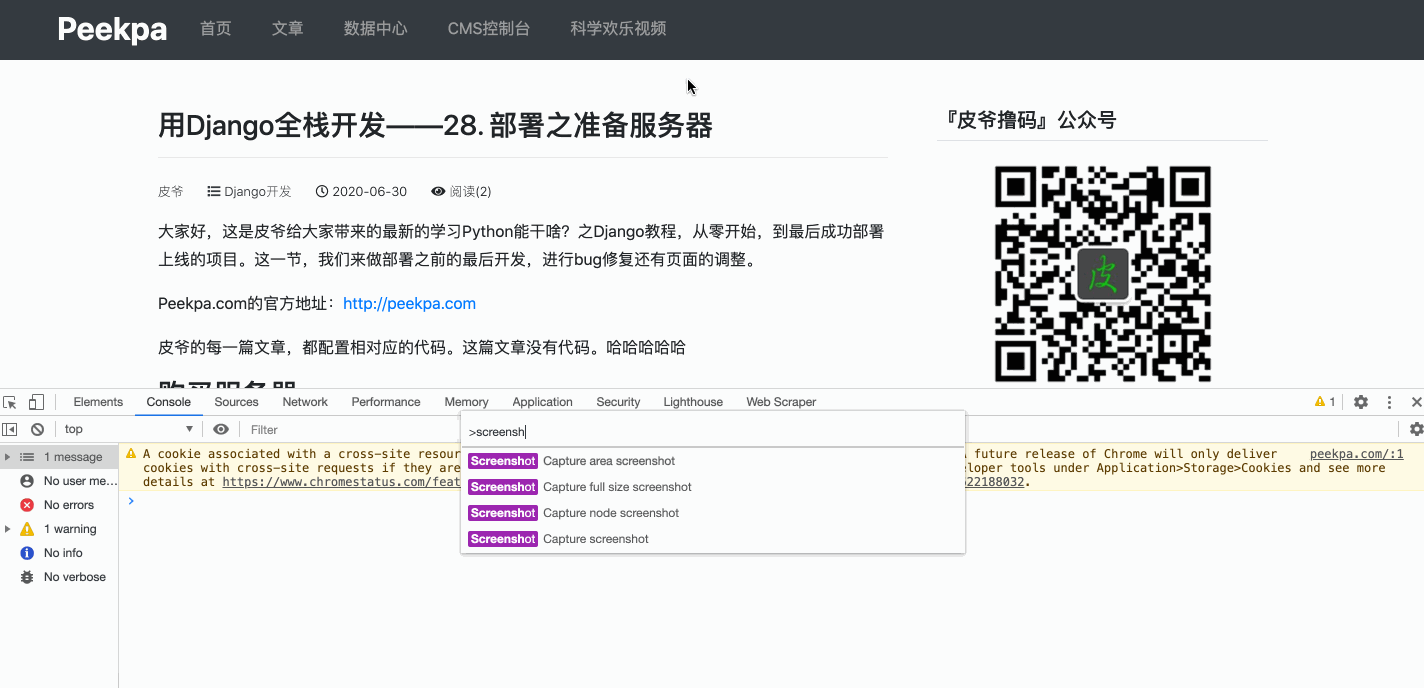Expand the 1 warning group arrow

click(8, 529)
